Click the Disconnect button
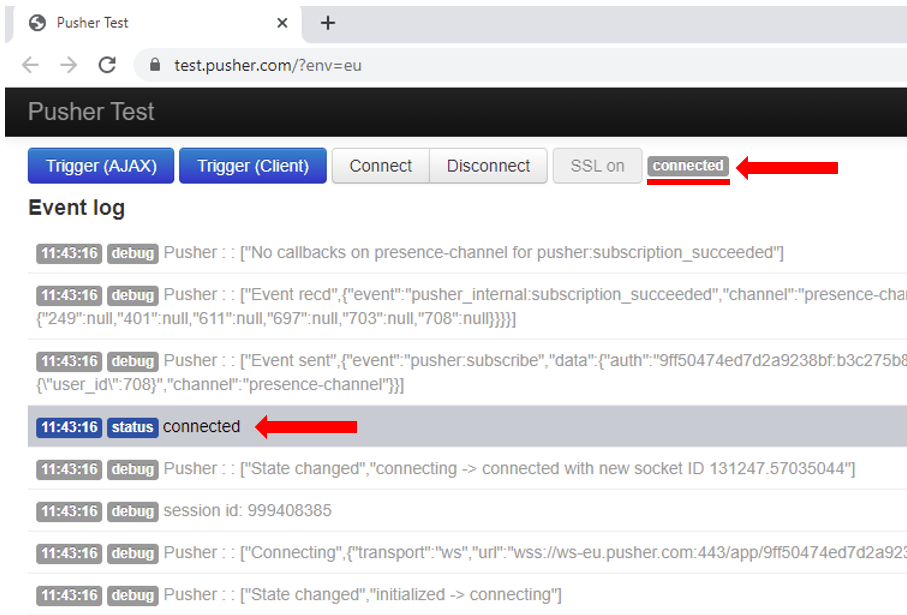The height and width of the screenshot is (615, 907). click(488, 166)
